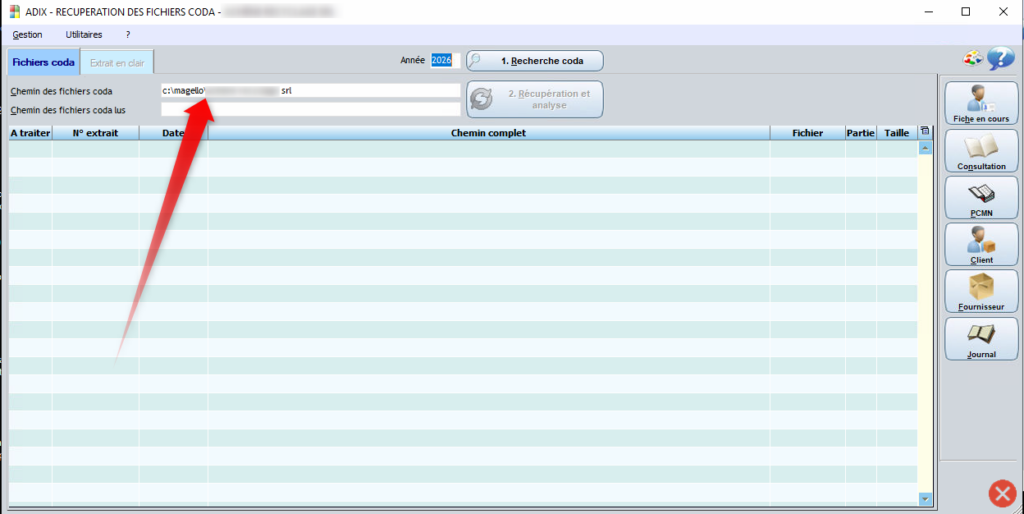Open the Fiche en cours panel
The width and height of the screenshot is (1024, 514).
click(x=980, y=103)
